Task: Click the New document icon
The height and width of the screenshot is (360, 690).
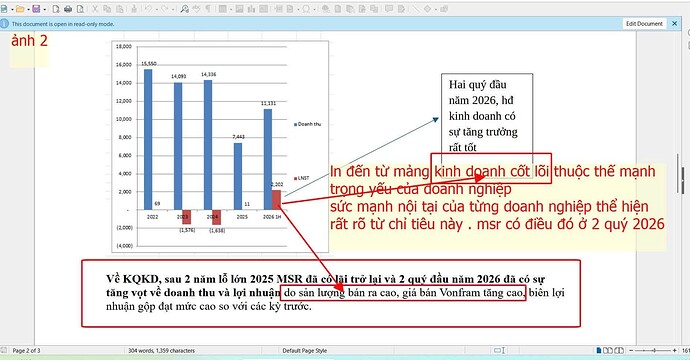Action: (x=4, y=9)
